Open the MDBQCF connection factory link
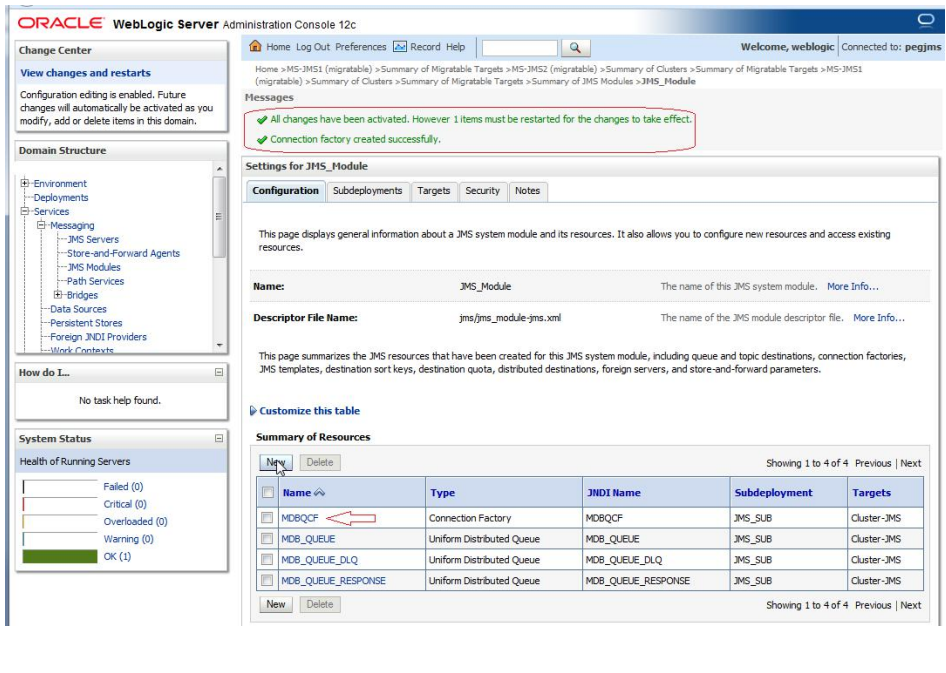 point(300,518)
